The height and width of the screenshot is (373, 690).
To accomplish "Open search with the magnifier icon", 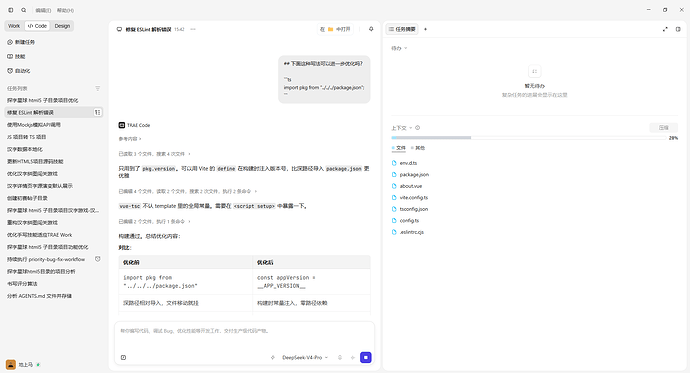I will click(24, 10).
